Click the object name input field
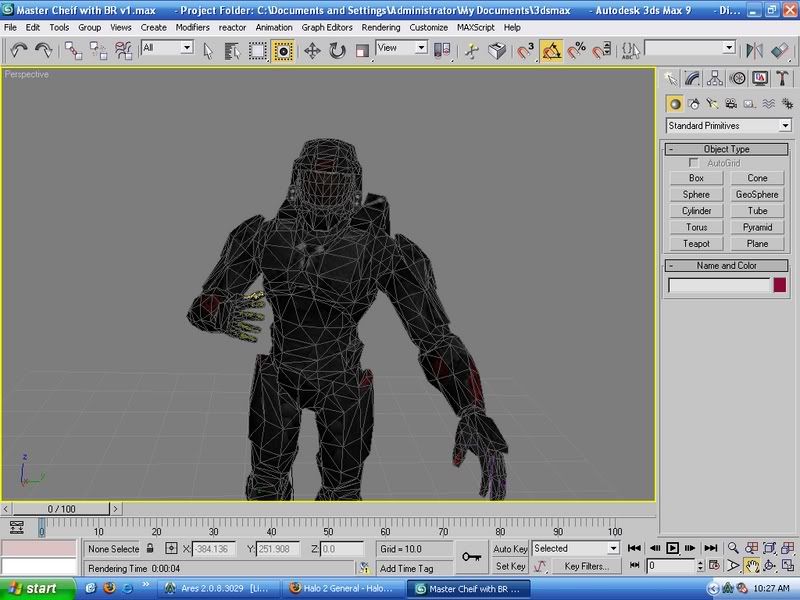 click(719, 285)
